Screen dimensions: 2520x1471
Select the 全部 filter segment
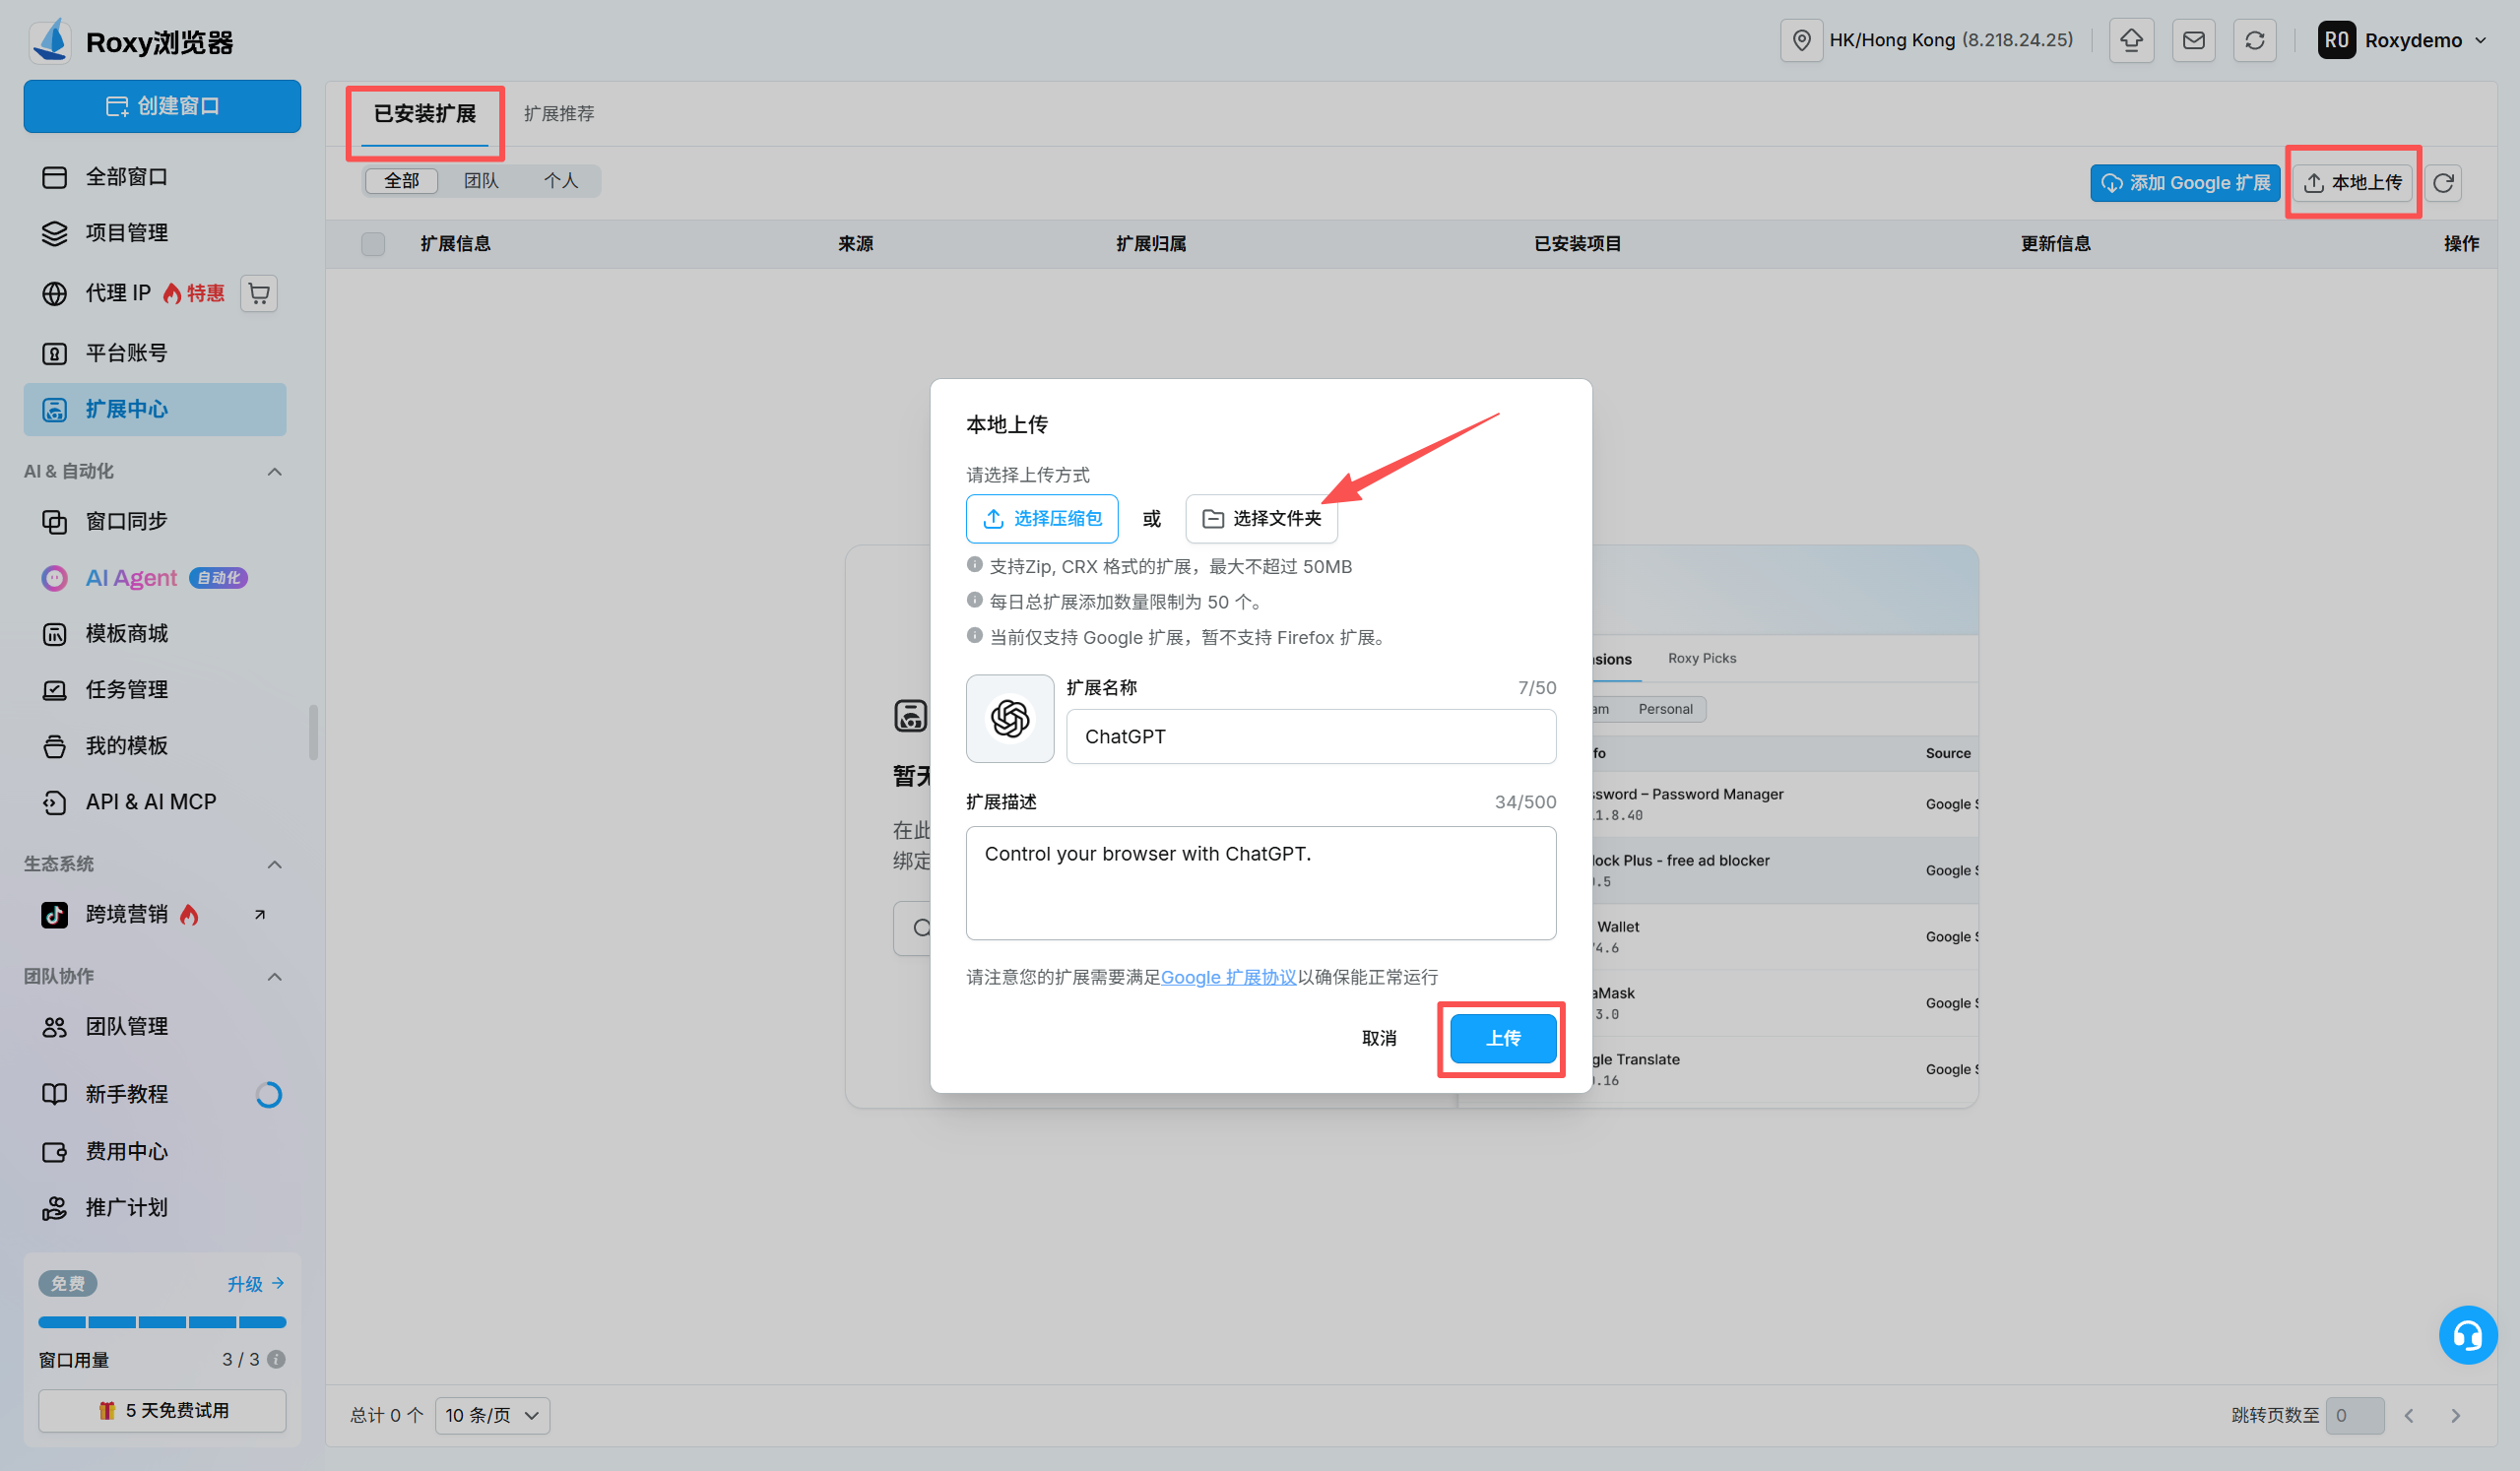pyautogui.click(x=402, y=181)
